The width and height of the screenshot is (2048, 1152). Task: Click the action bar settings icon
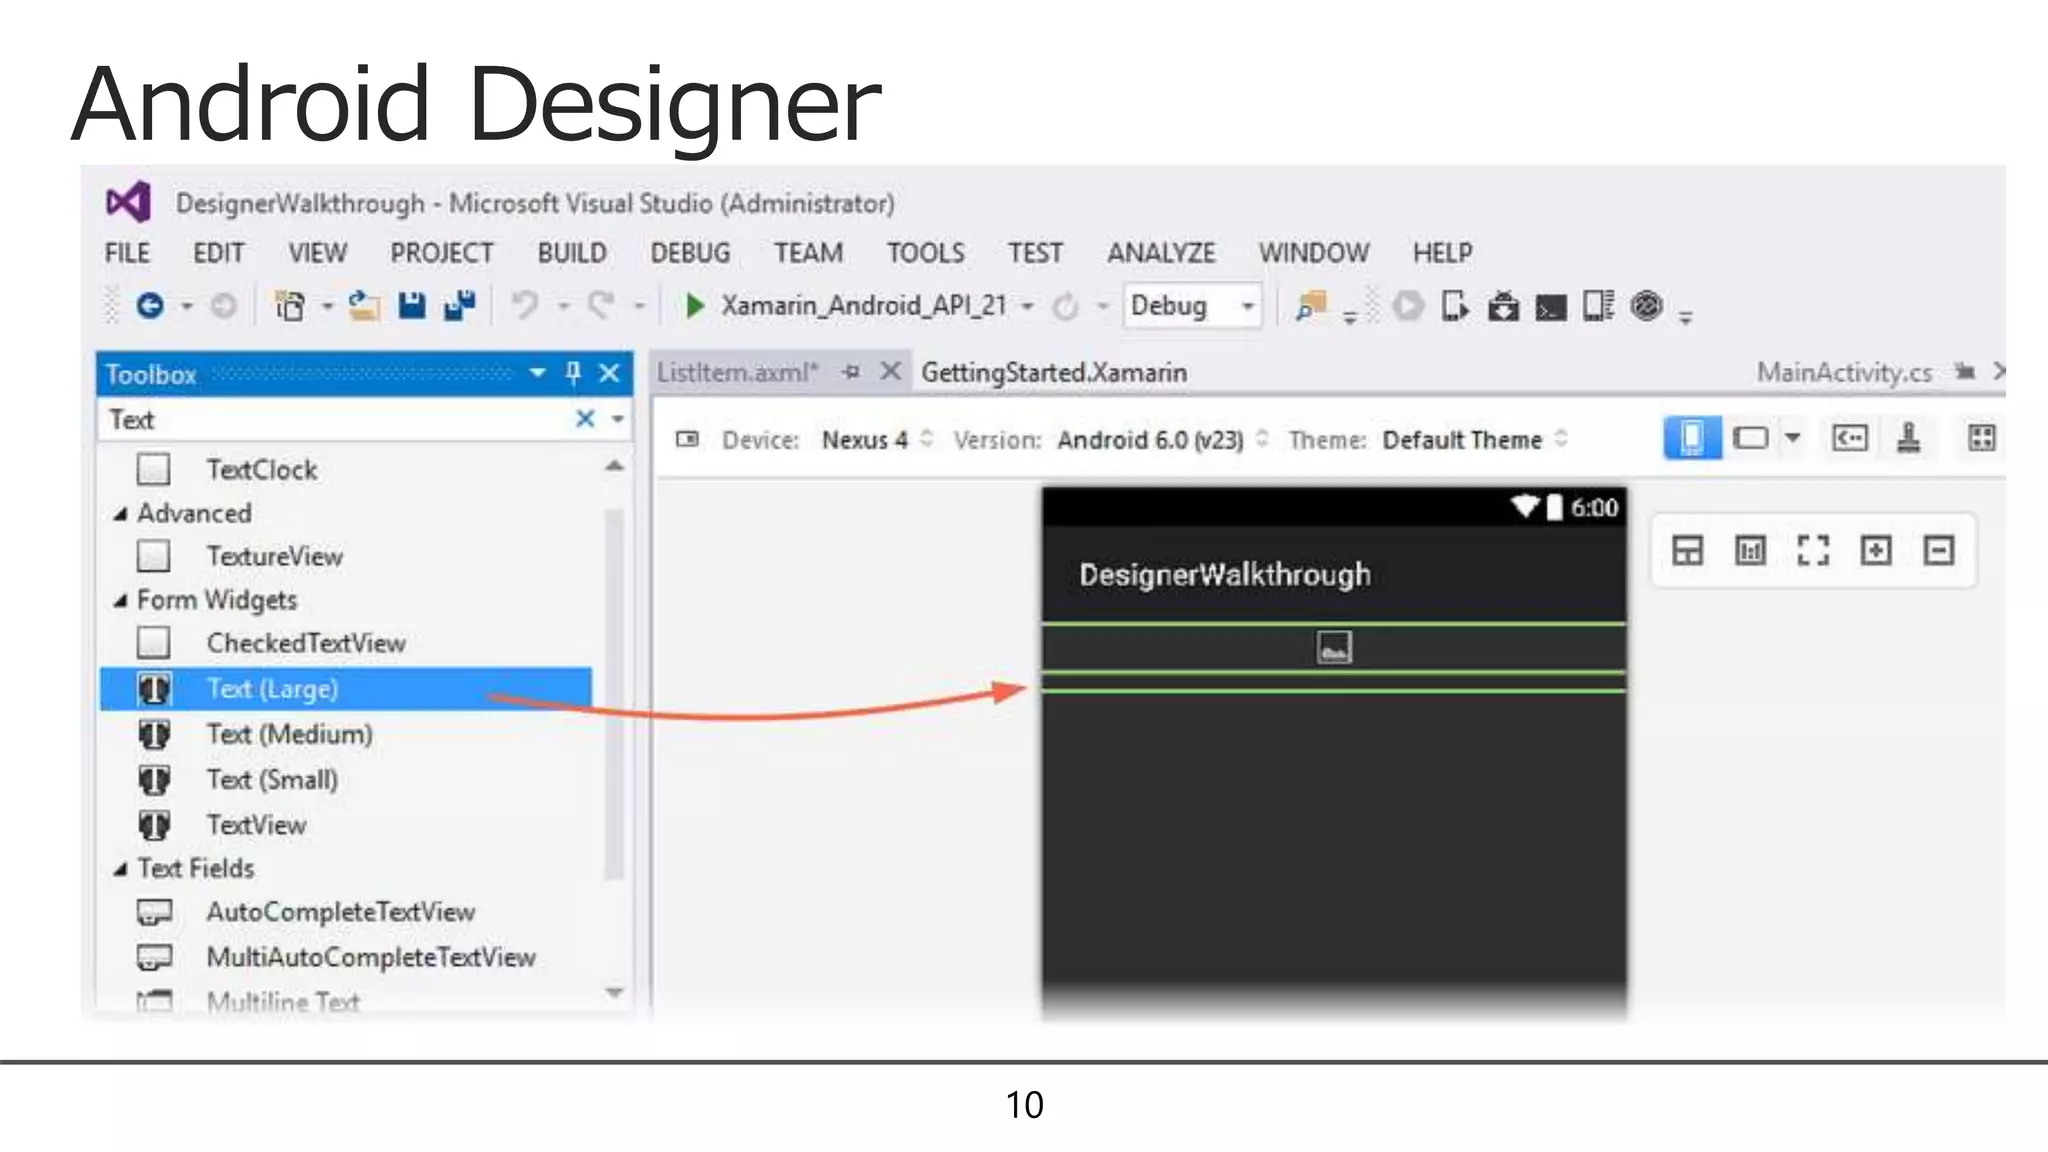[x=1849, y=438]
